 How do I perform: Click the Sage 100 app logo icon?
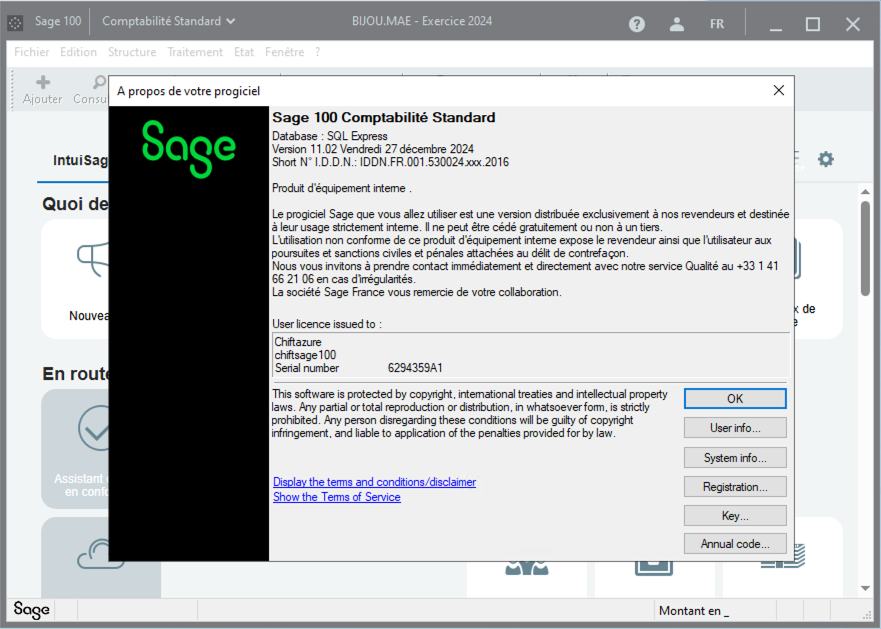(x=16, y=22)
